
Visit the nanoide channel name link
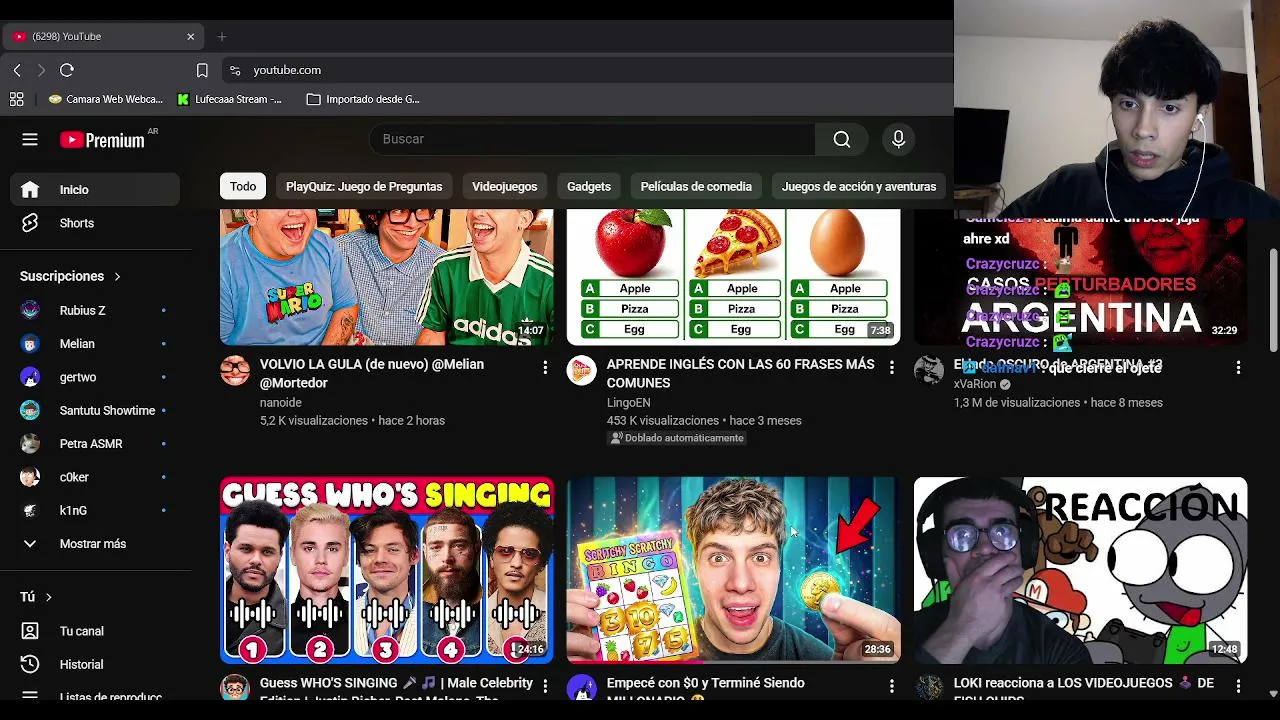coord(281,402)
